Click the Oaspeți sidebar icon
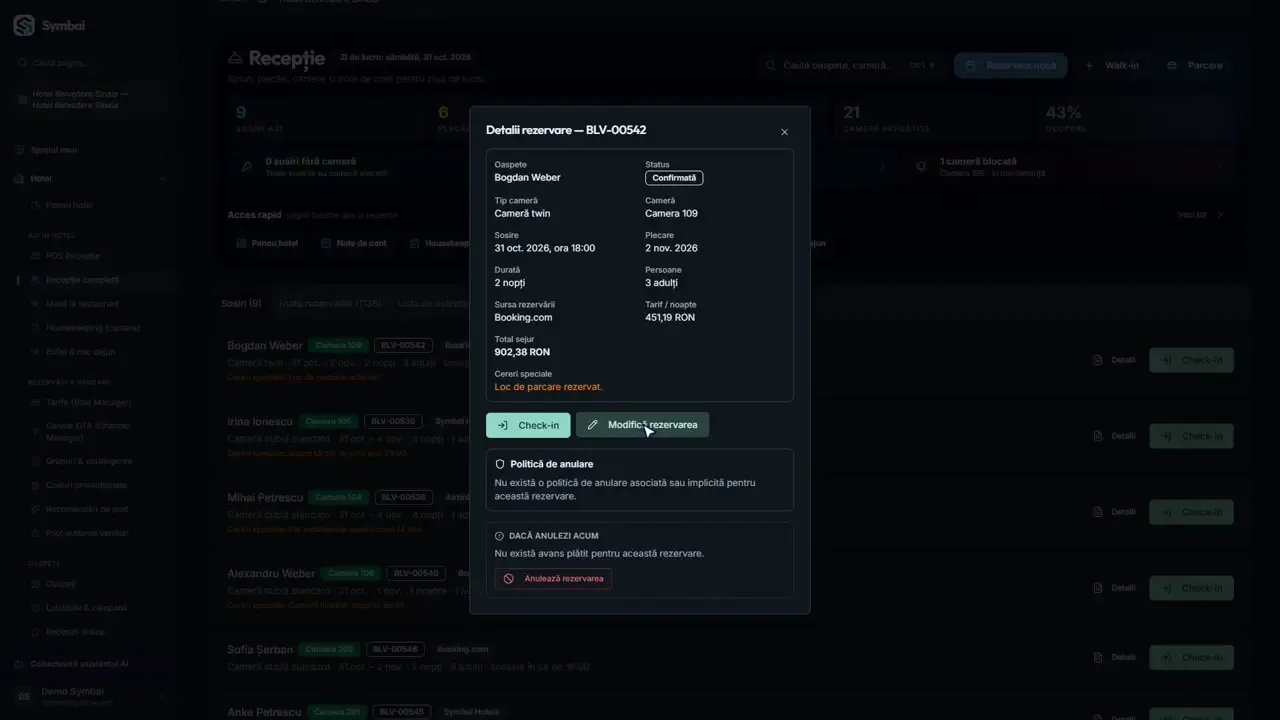This screenshot has height=720, width=1280. (35, 584)
